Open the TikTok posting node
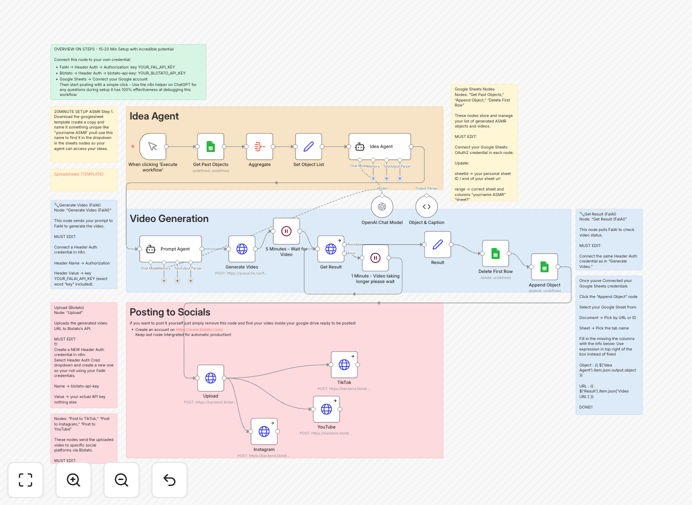This screenshot has width=692, height=505. coord(344,365)
